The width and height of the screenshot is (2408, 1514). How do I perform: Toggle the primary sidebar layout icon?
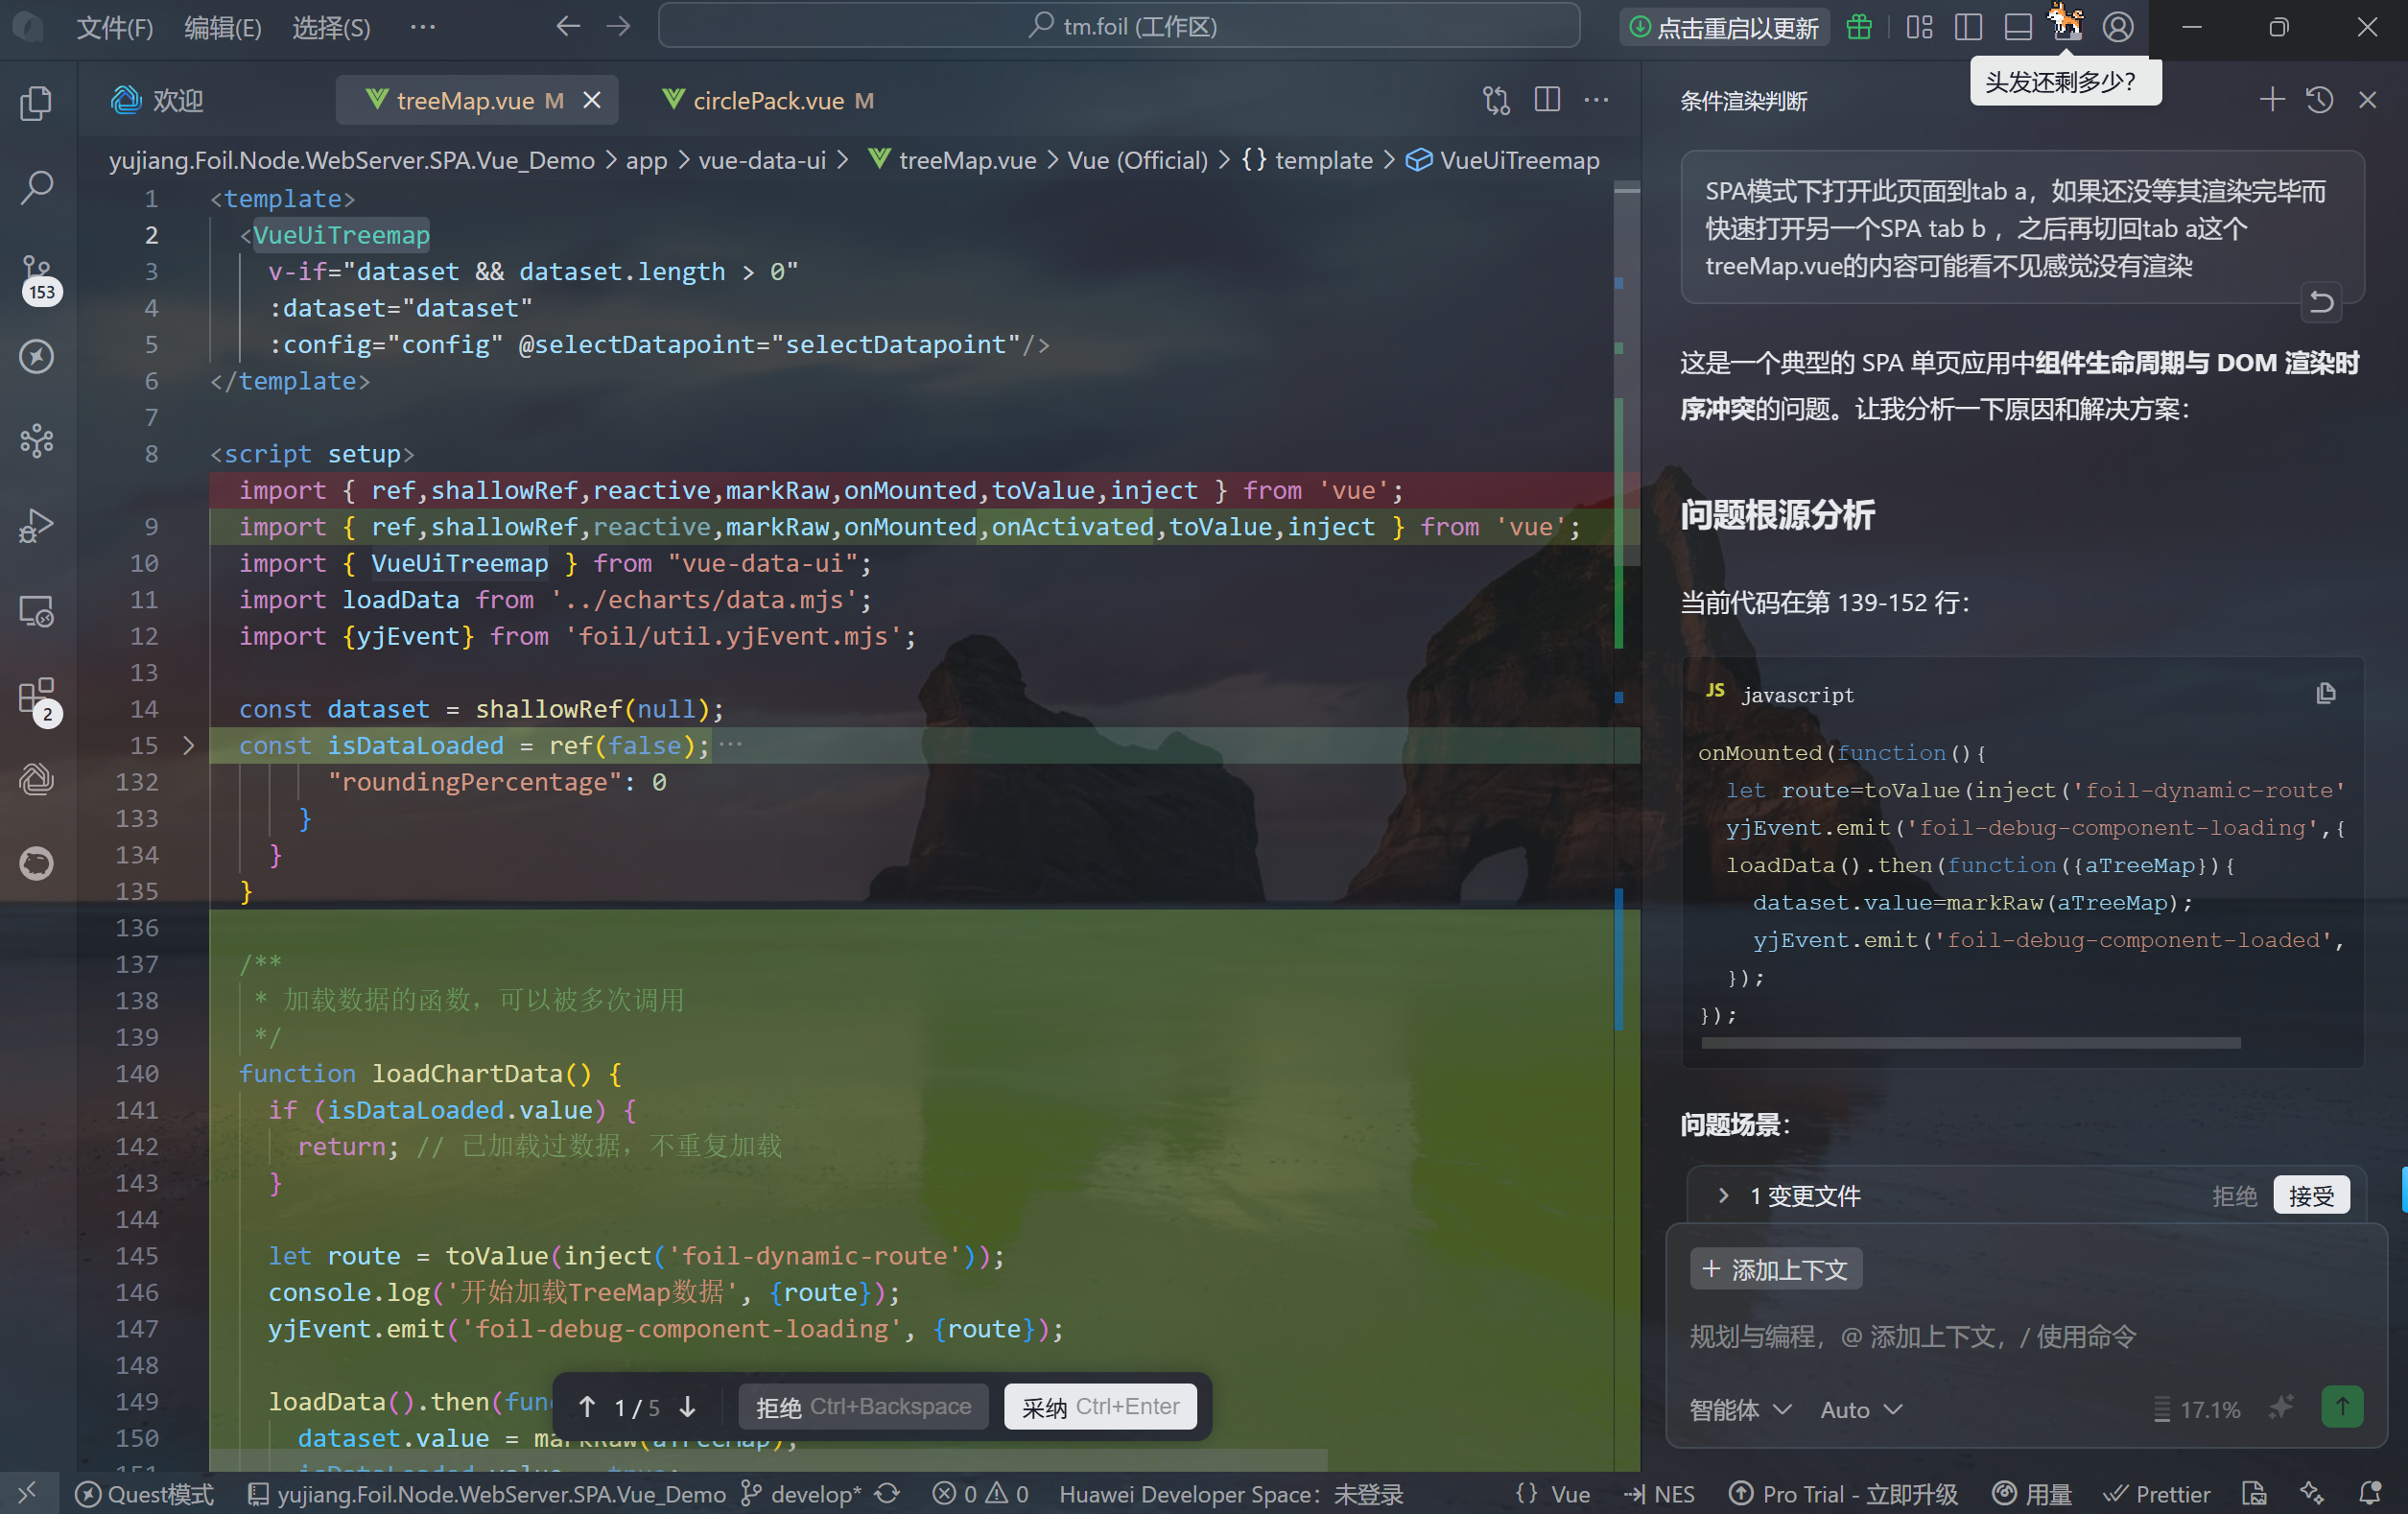1968,27
